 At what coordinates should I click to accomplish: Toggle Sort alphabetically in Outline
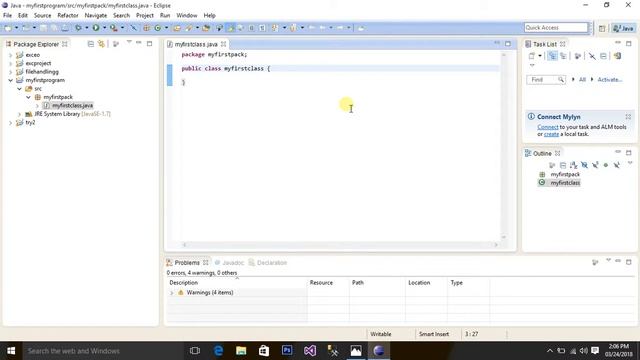(573, 165)
